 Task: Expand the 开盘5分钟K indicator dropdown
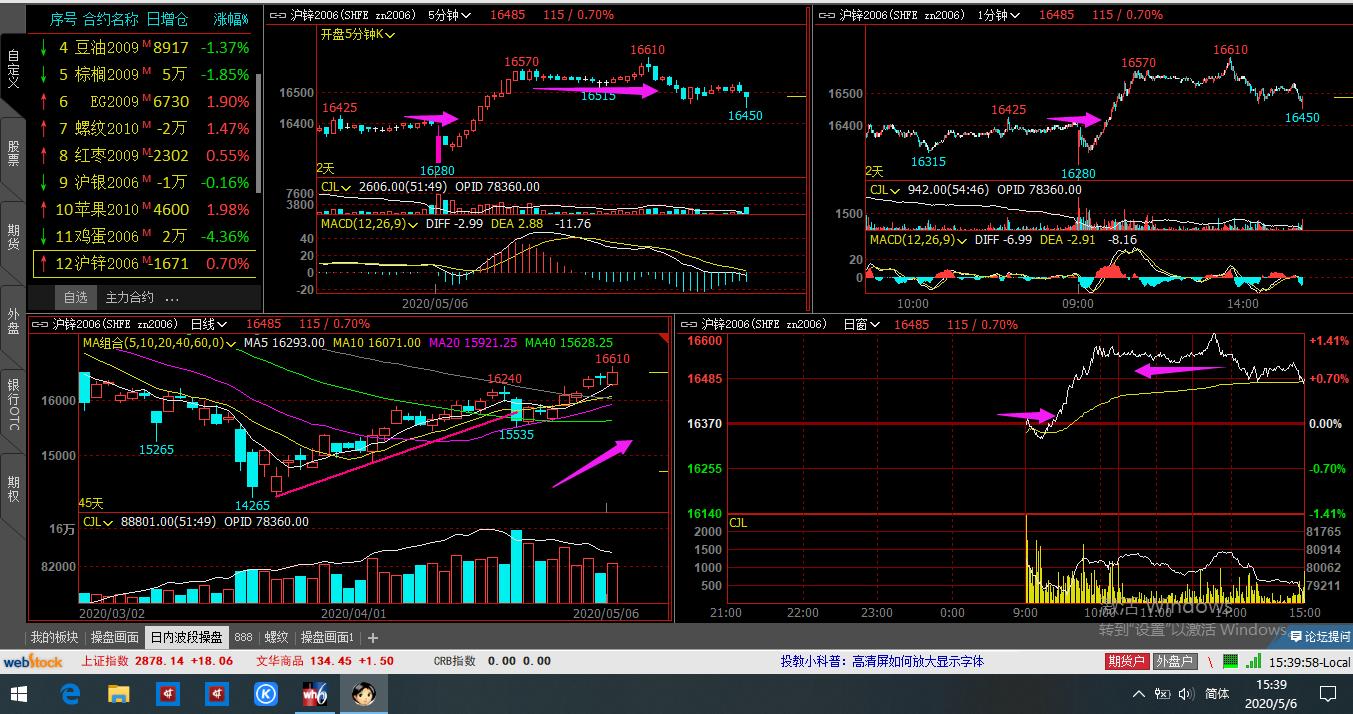tap(357, 34)
